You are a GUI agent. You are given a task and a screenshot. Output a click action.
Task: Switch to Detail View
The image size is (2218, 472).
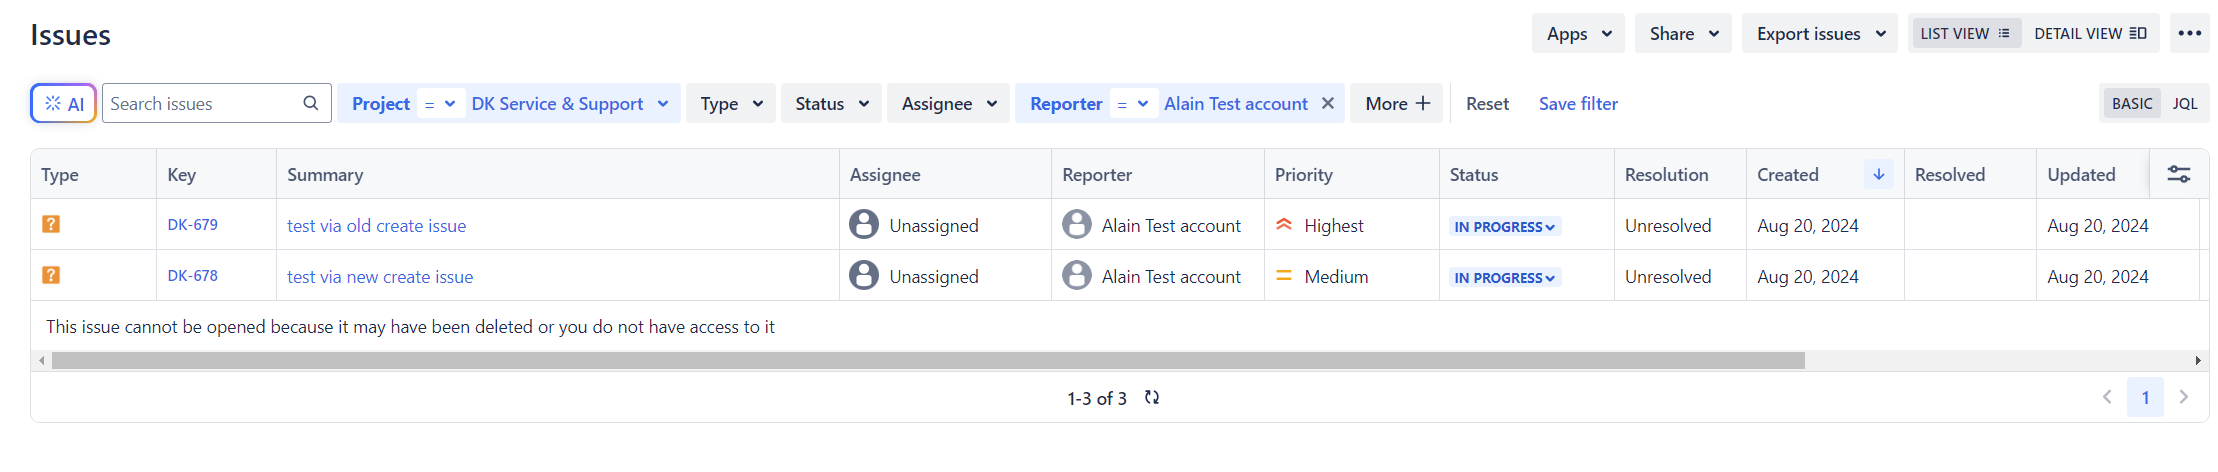2090,33
